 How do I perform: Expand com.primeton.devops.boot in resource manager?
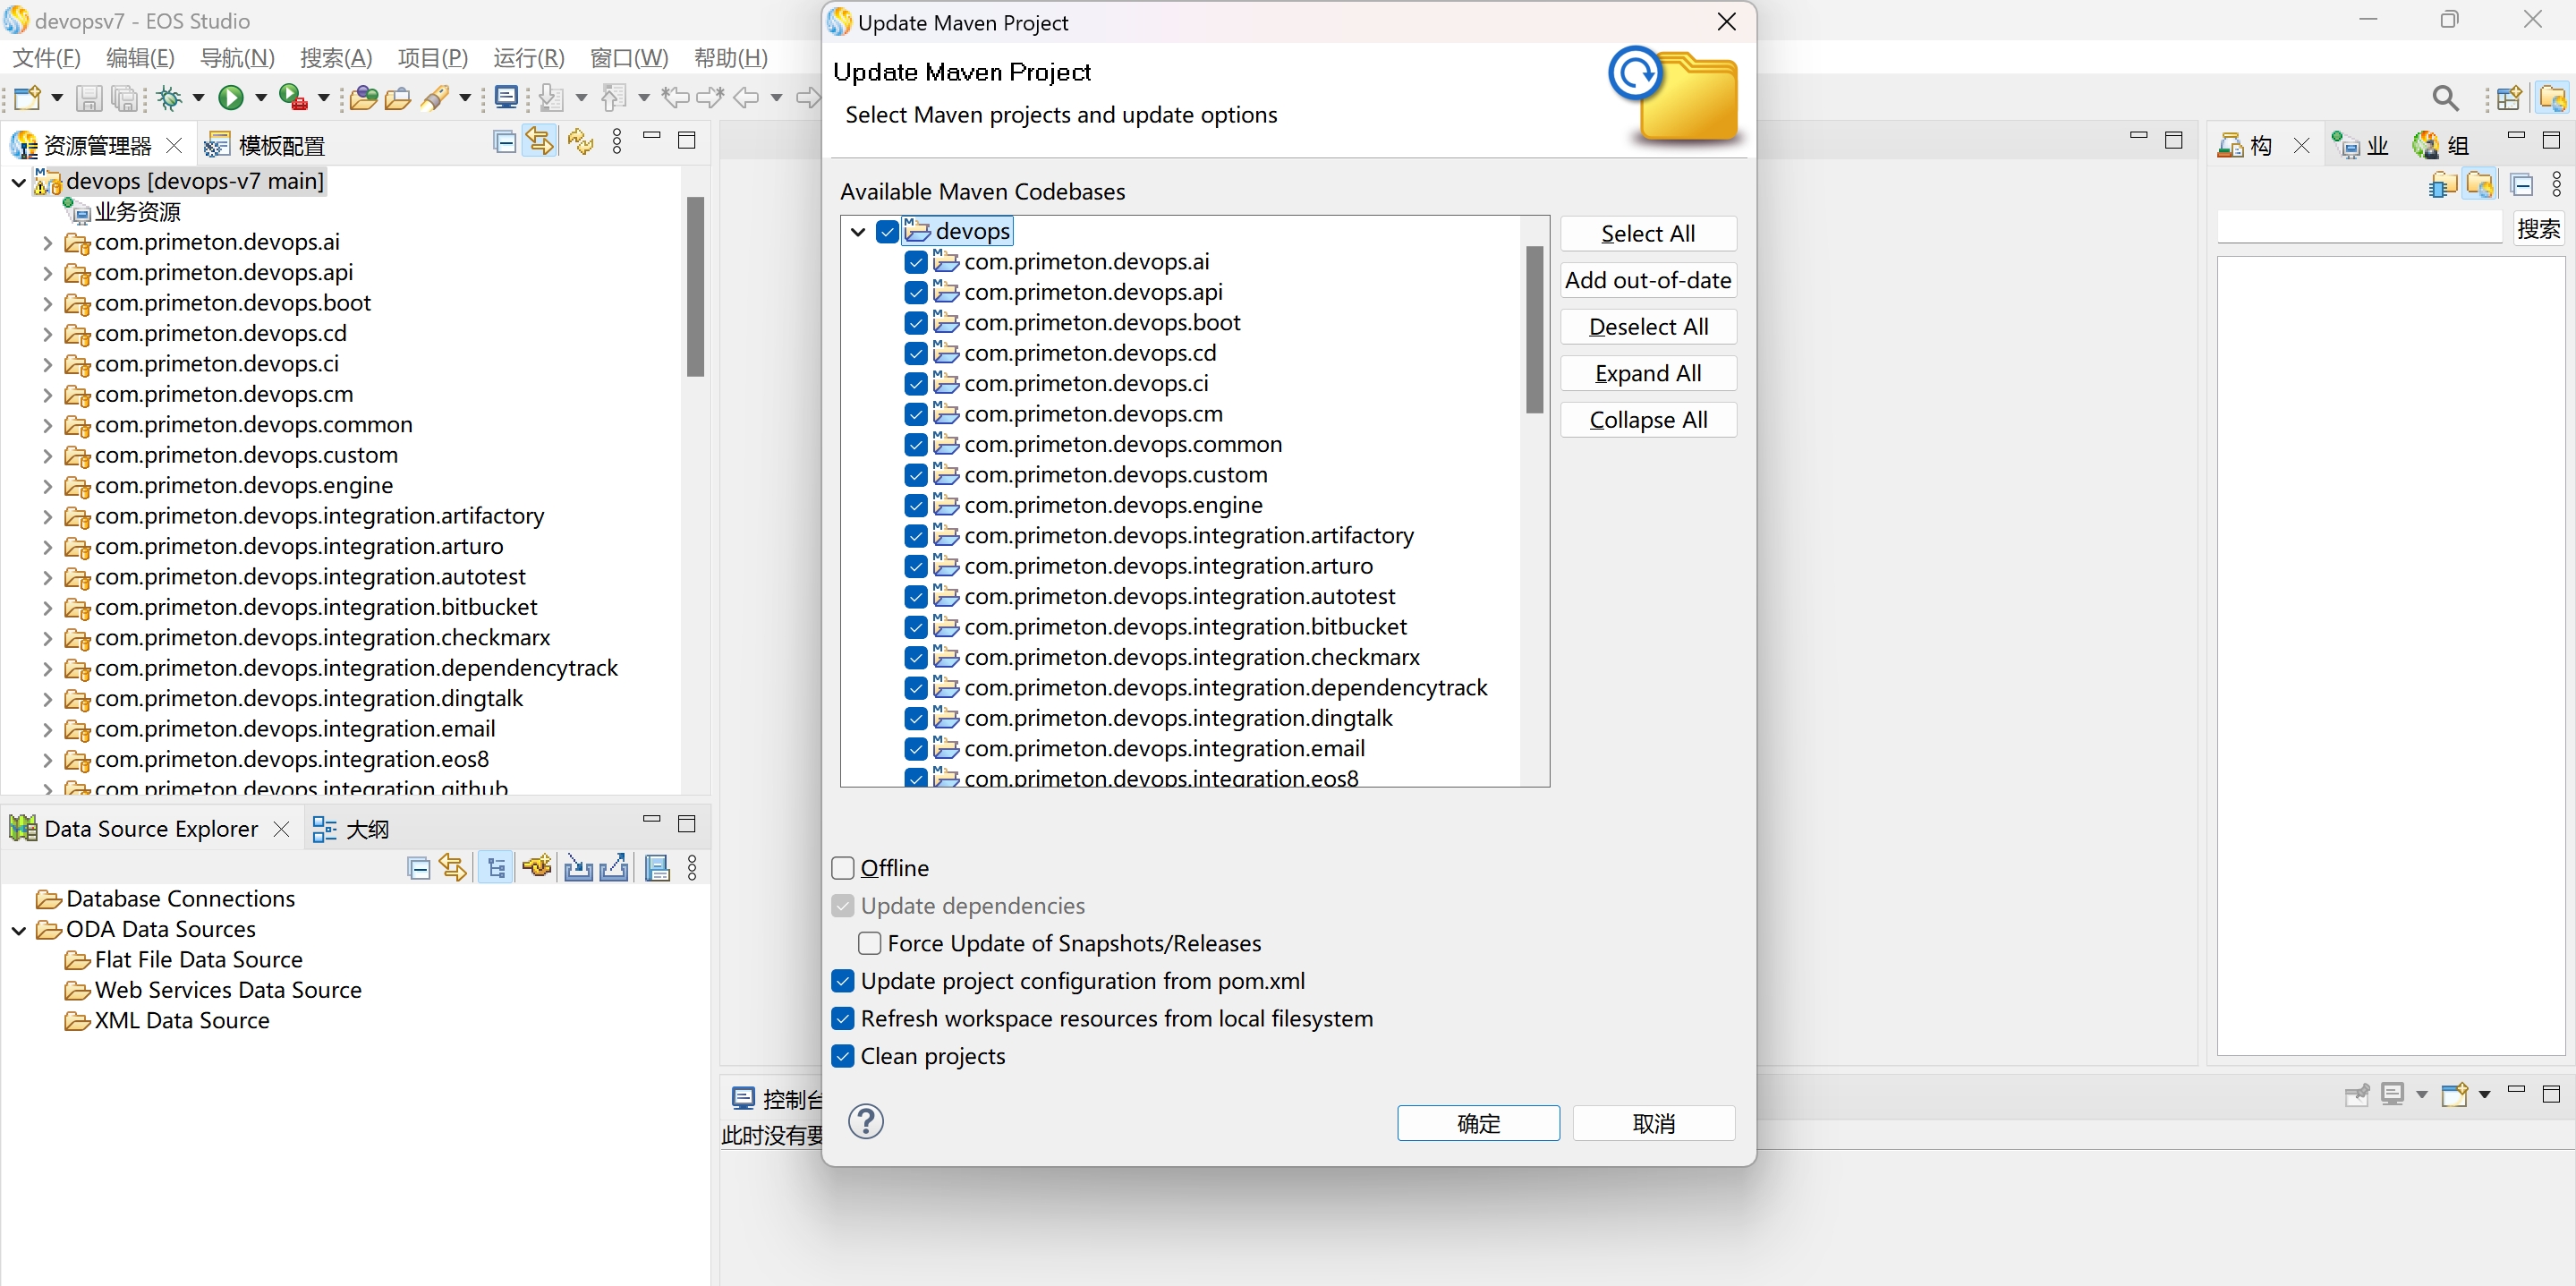[x=47, y=303]
